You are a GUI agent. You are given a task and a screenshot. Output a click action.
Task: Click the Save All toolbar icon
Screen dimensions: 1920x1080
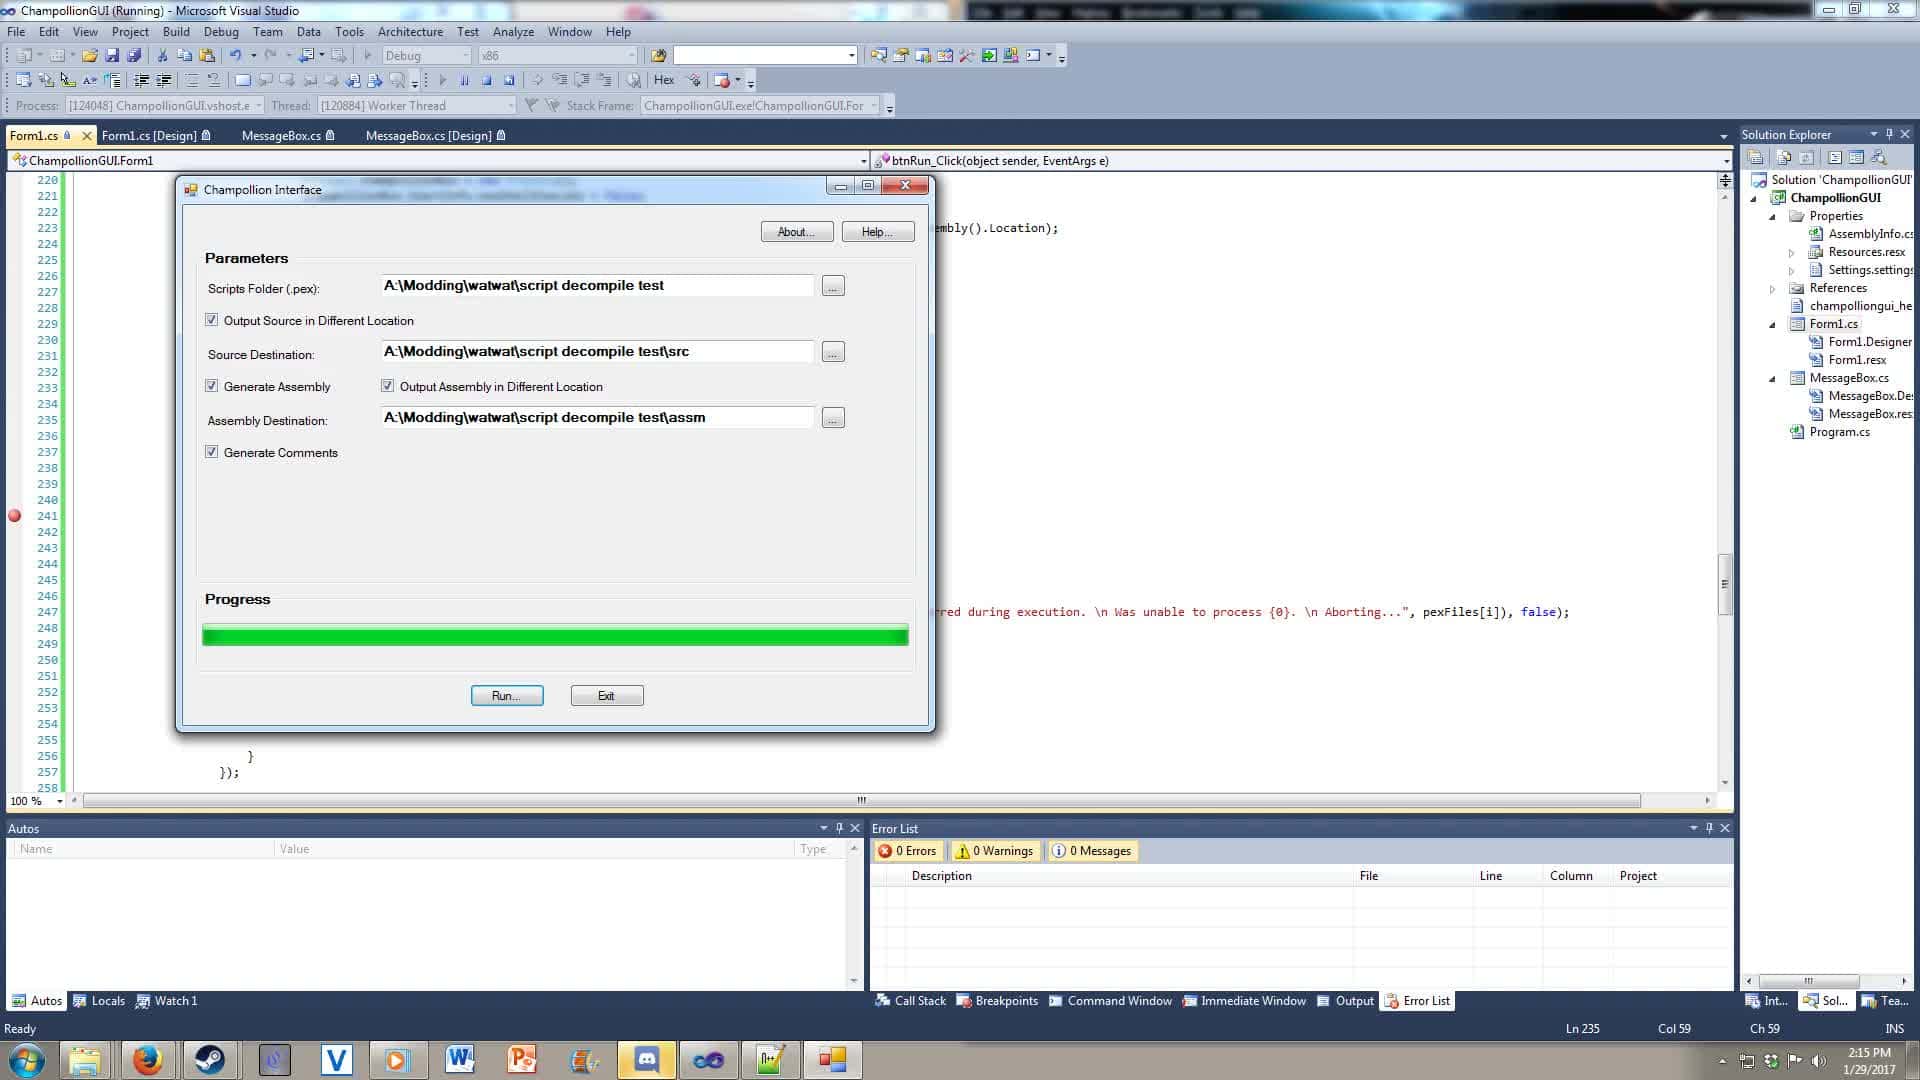(x=134, y=55)
